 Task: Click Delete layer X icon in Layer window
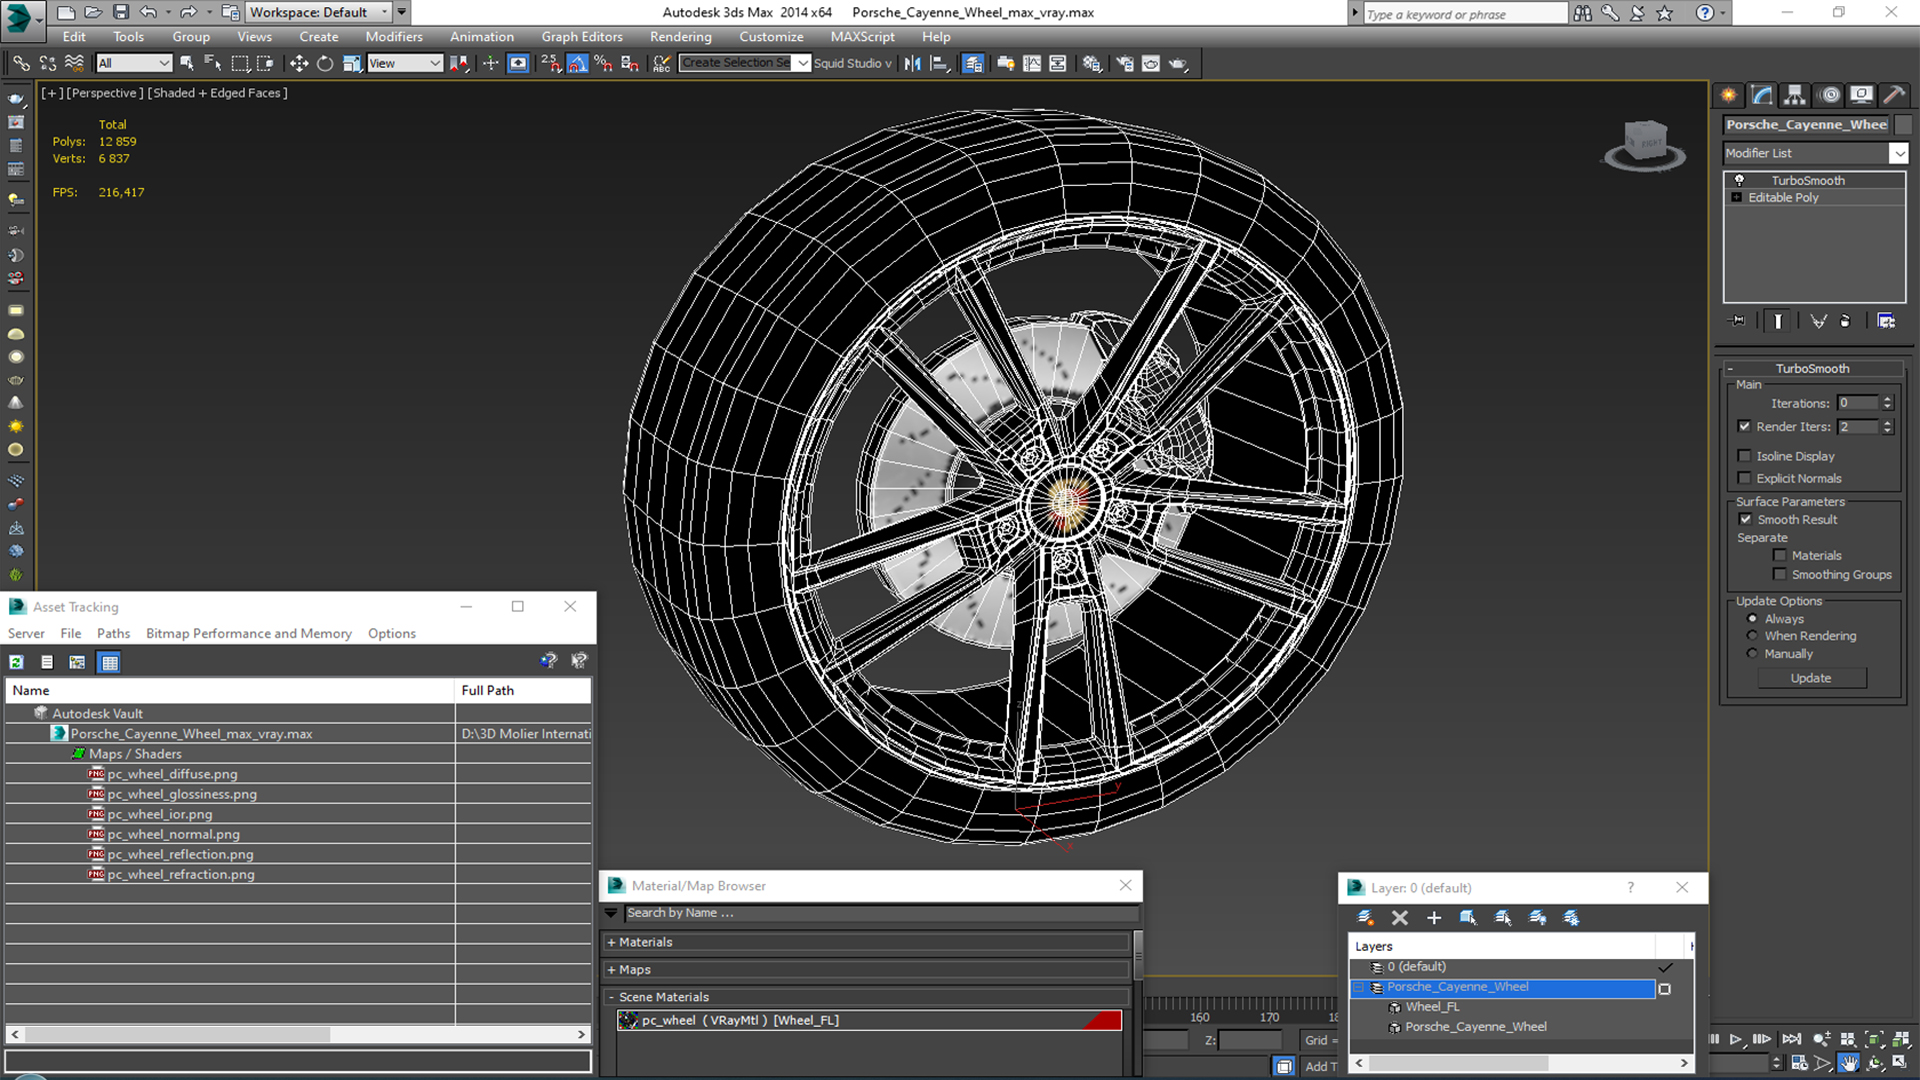click(x=1400, y=918)
